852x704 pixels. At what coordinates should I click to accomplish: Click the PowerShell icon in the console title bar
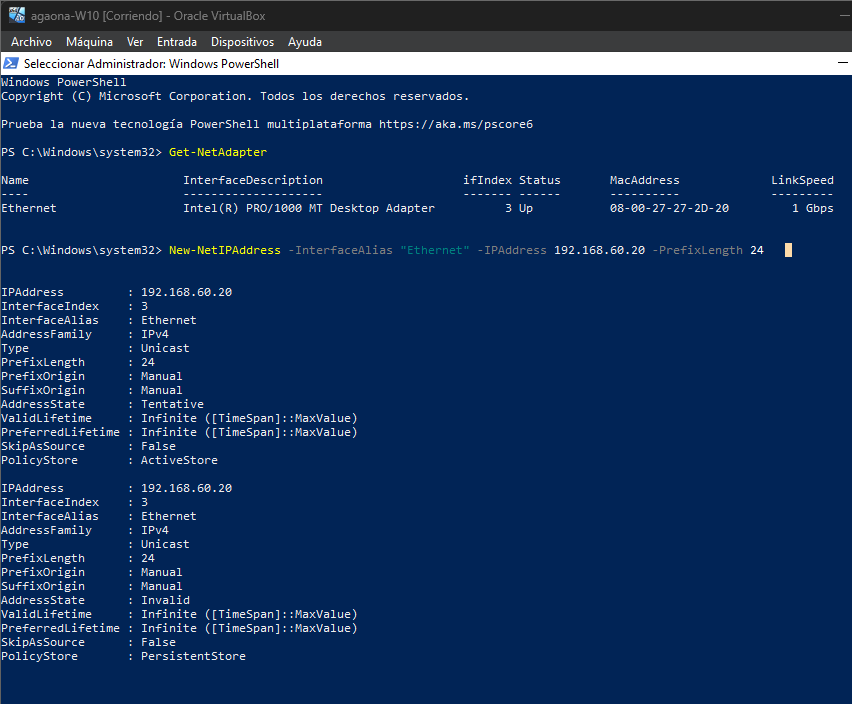click(x=12, y=63)
